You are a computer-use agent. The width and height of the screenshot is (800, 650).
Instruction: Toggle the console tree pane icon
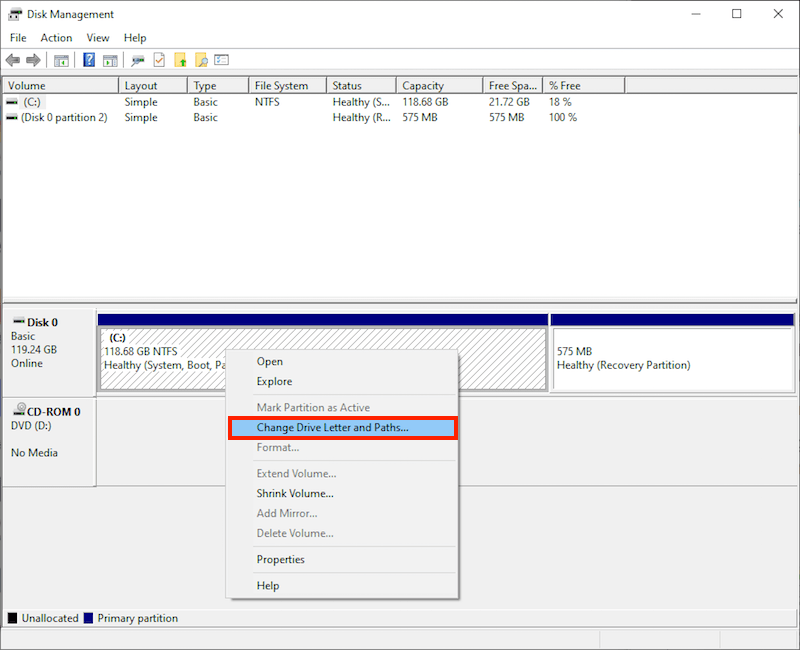(62, 61)
